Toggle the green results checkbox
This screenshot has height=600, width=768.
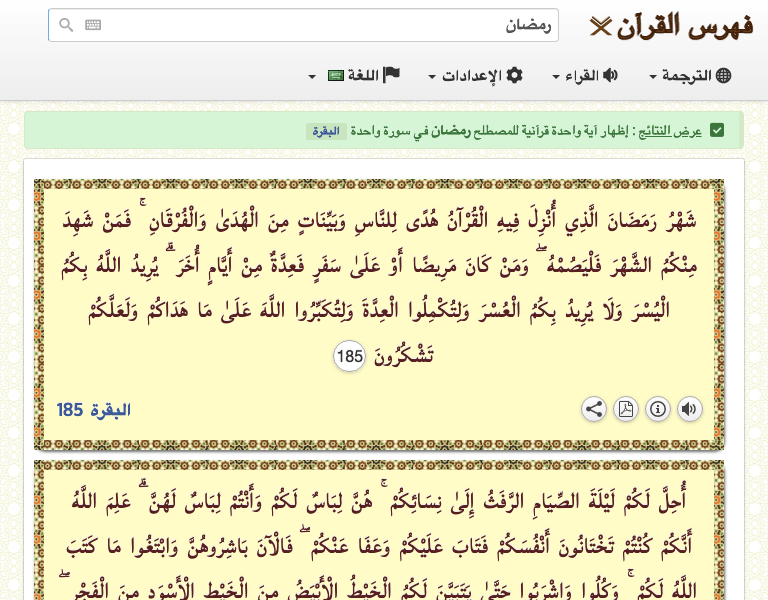tap(717, 131)
